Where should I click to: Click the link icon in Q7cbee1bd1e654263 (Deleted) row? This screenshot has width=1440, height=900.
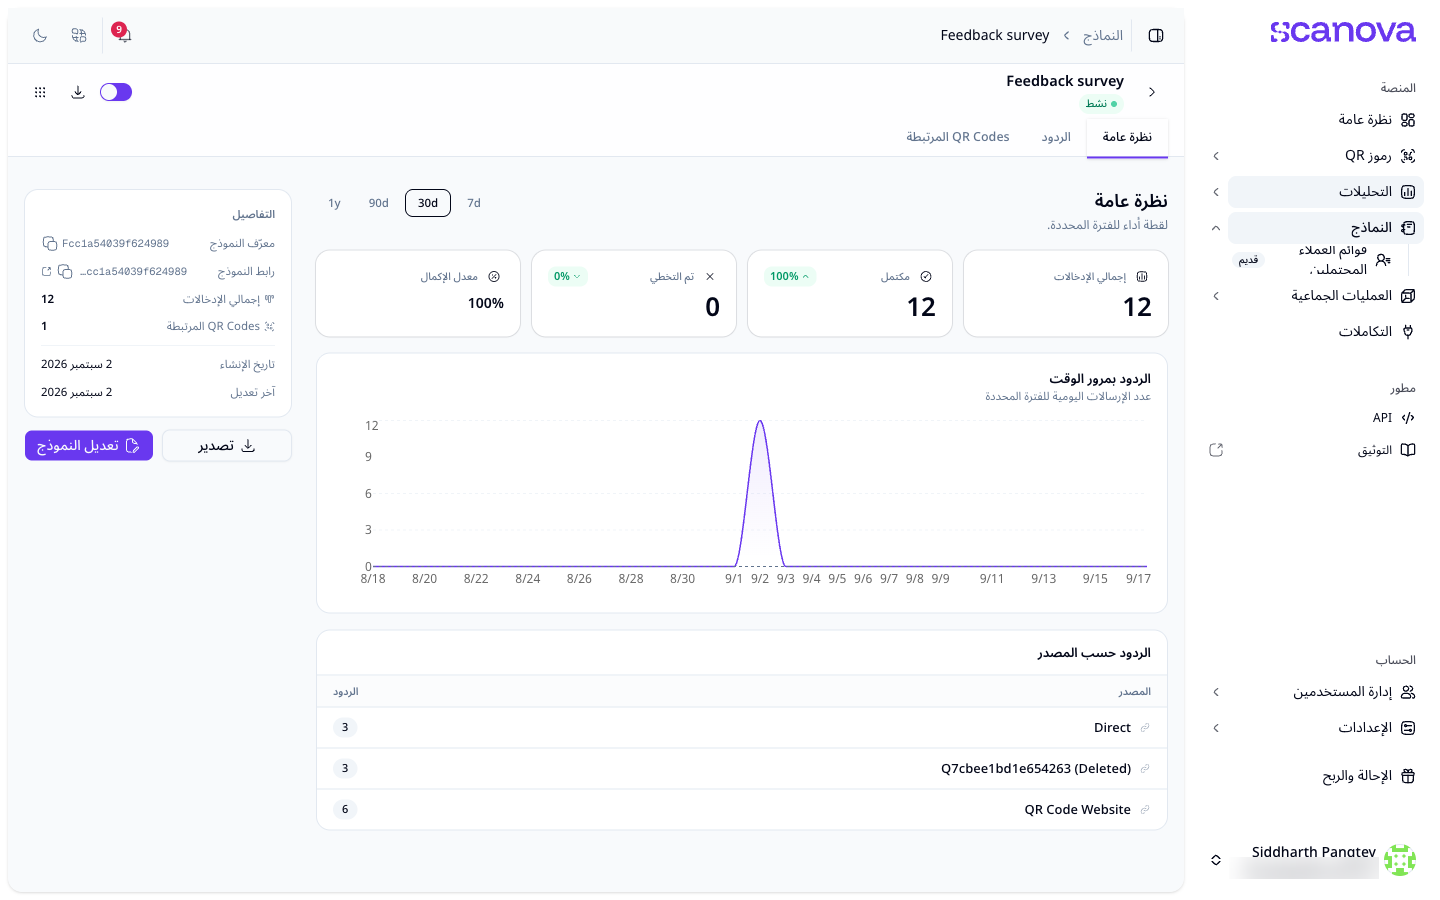(1145, 769)
